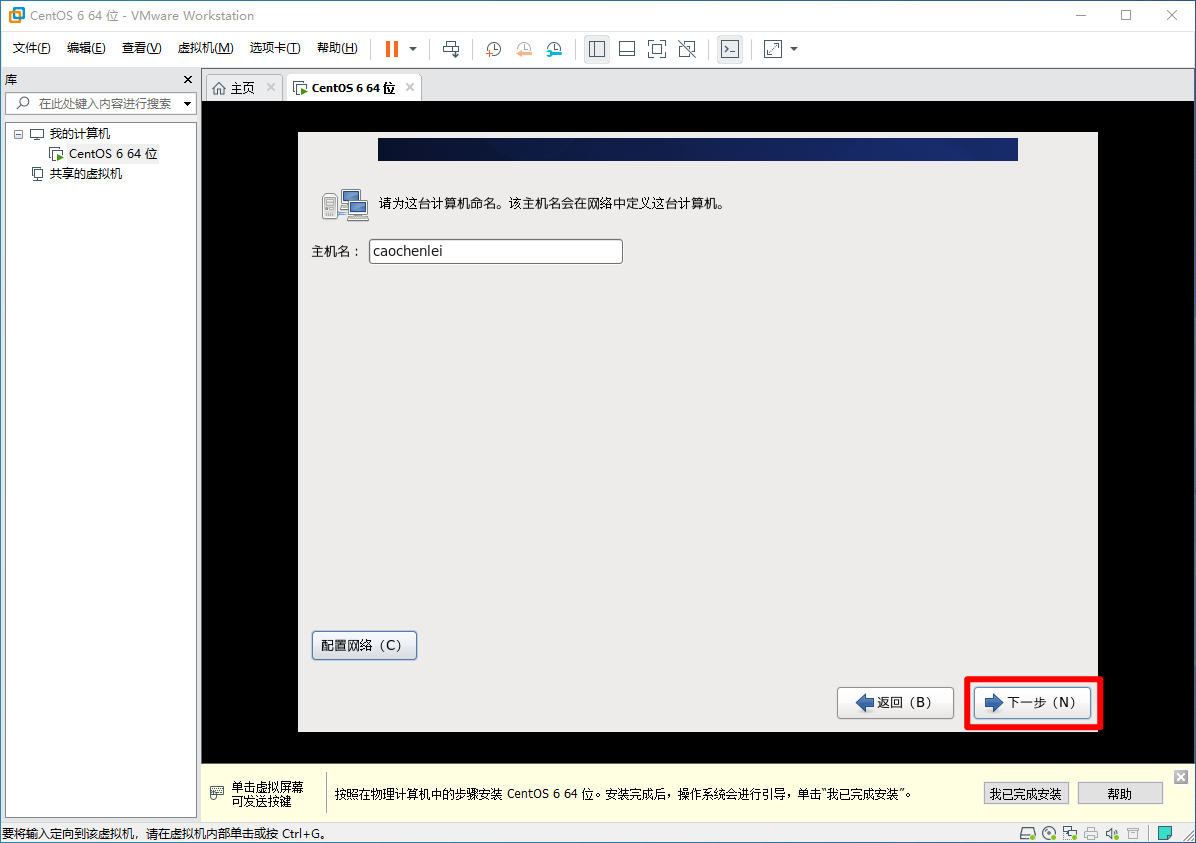Image resolution: width=1196 pixels, height=843 pixels.
Task: Close the CentOS 6 64 位 tab
Action: 410,88
